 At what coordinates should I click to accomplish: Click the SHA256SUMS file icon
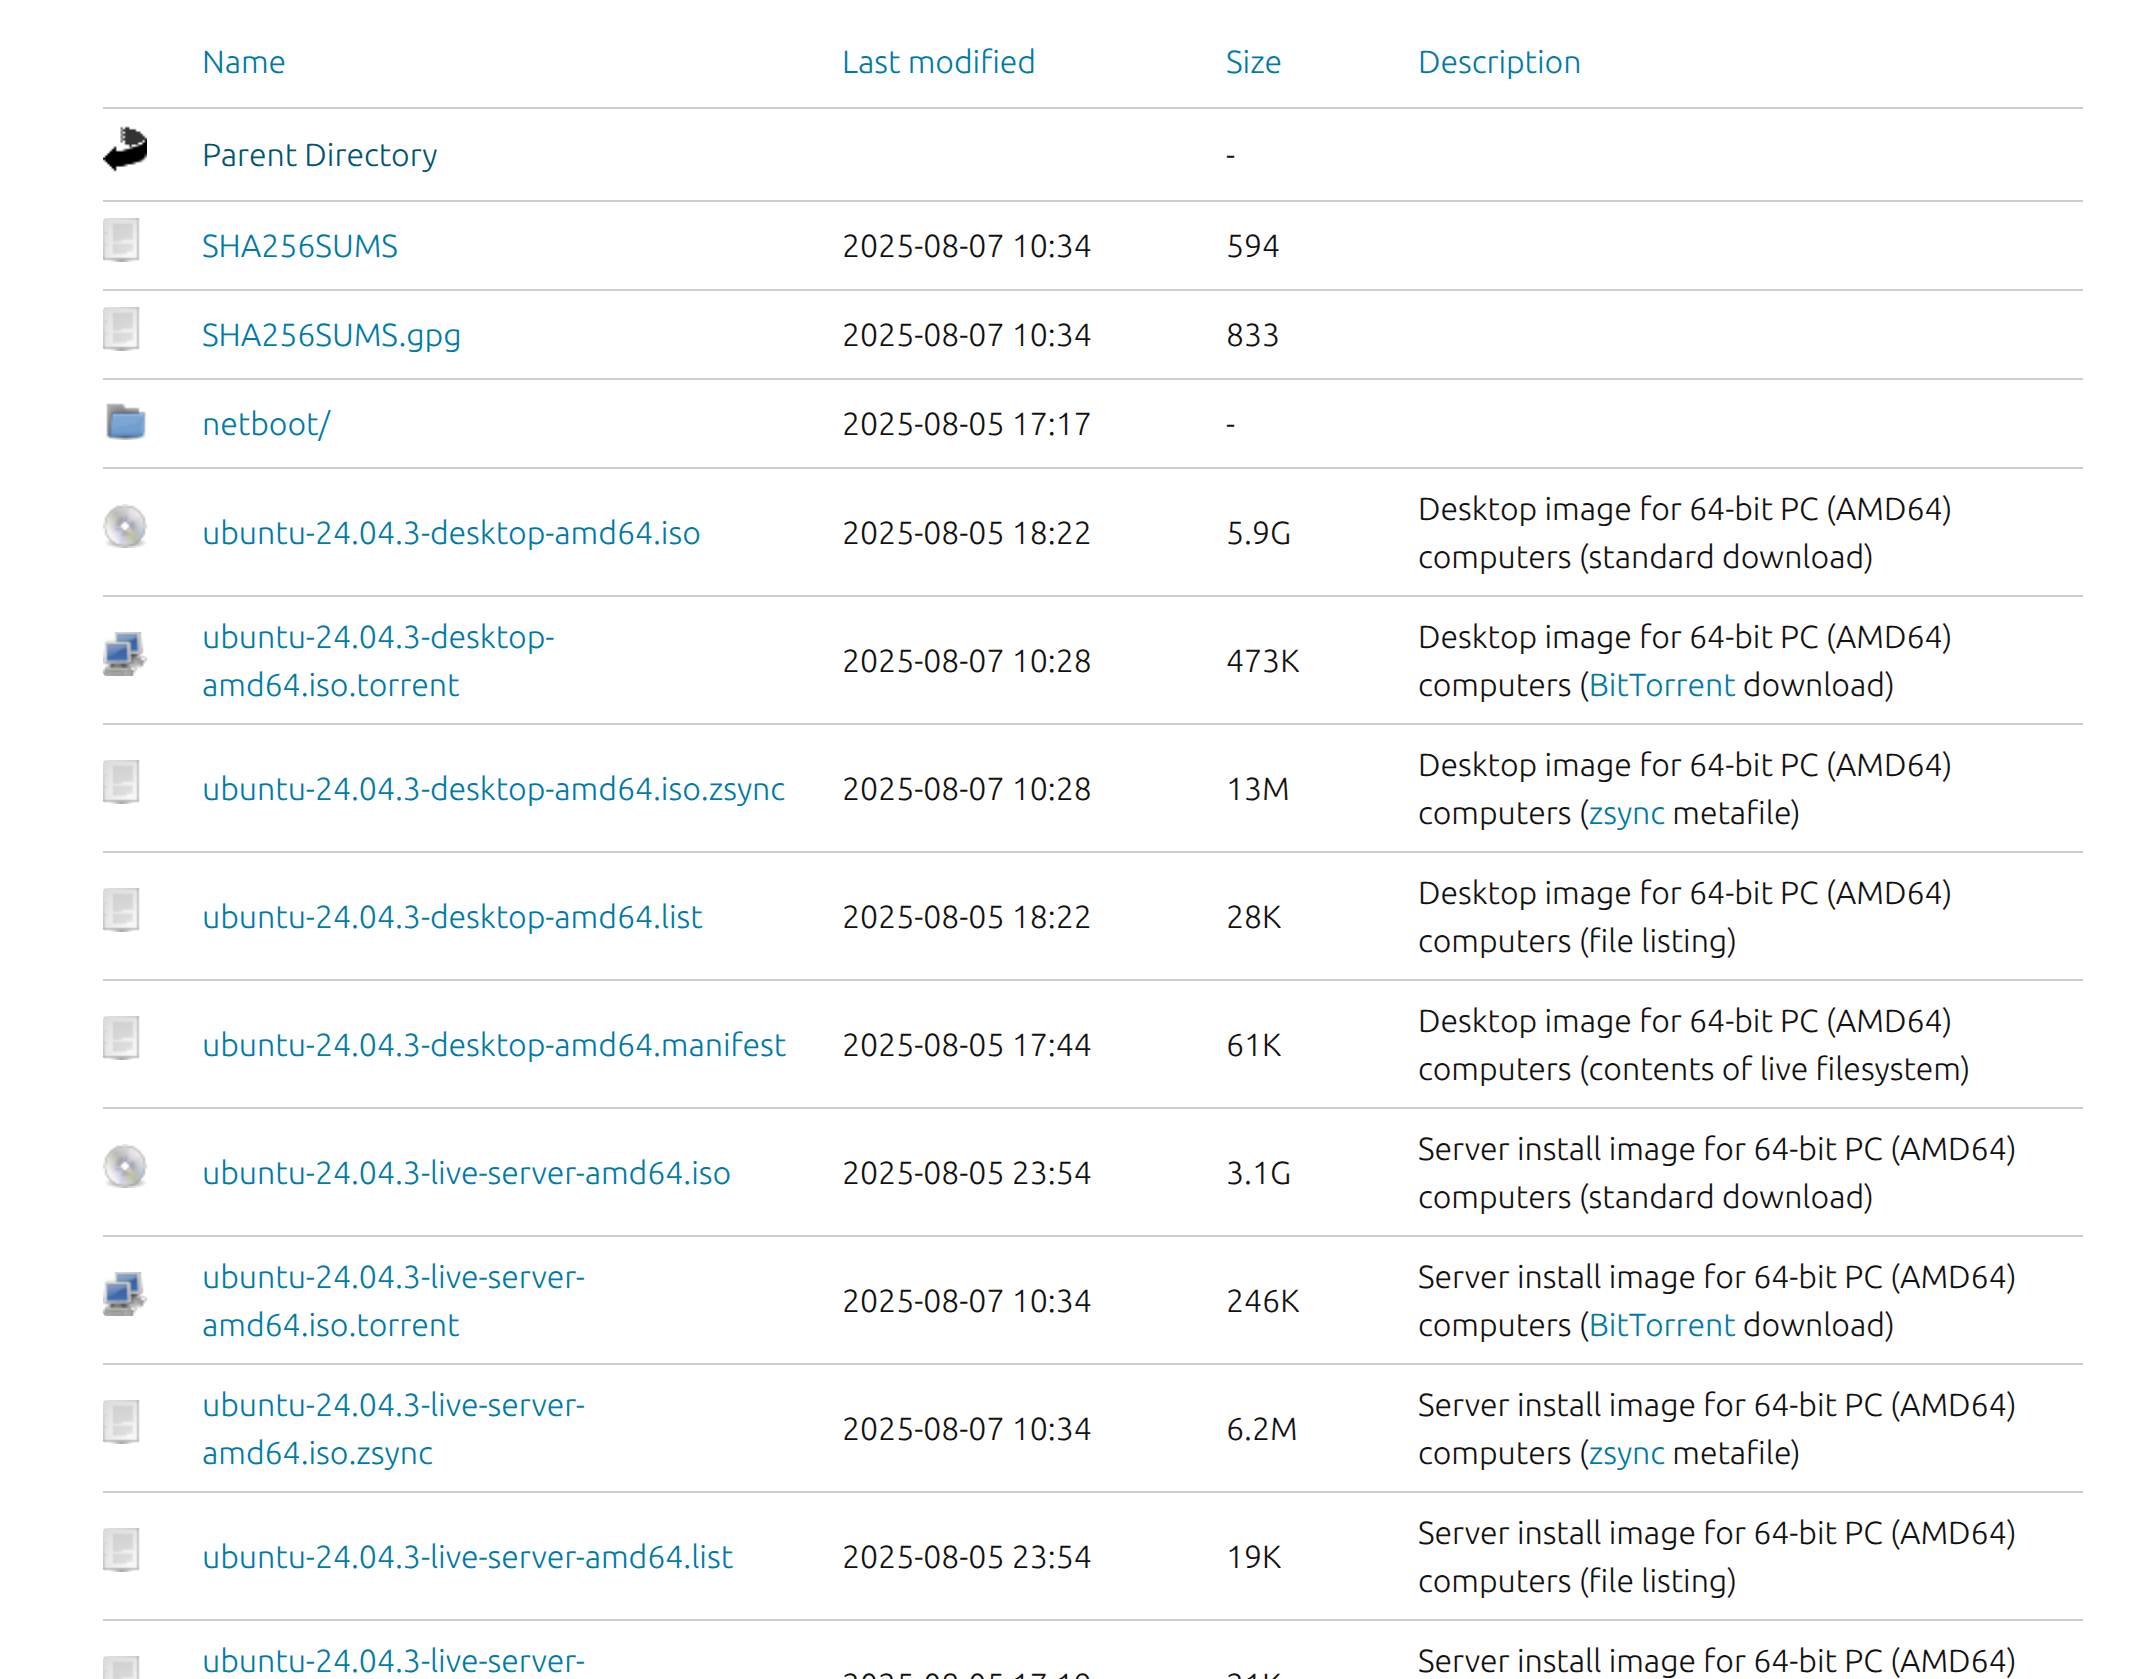coord(122,242)
